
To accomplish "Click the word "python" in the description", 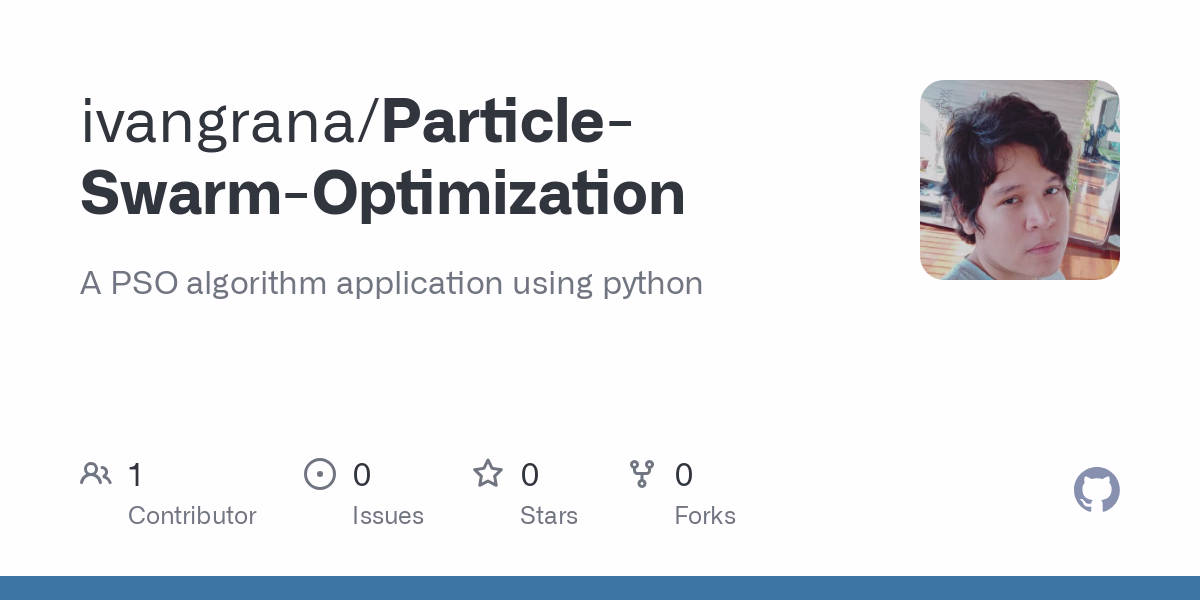I will (652, 284).
